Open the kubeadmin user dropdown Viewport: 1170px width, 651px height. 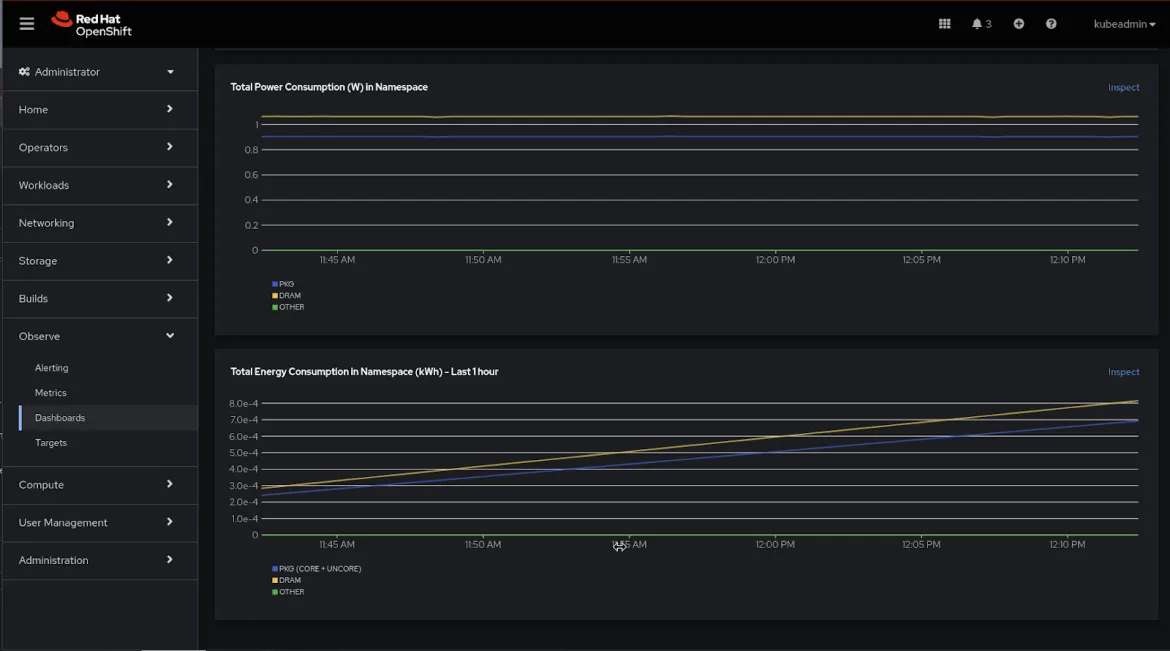pyautogui.click(x=1120, y=23)
